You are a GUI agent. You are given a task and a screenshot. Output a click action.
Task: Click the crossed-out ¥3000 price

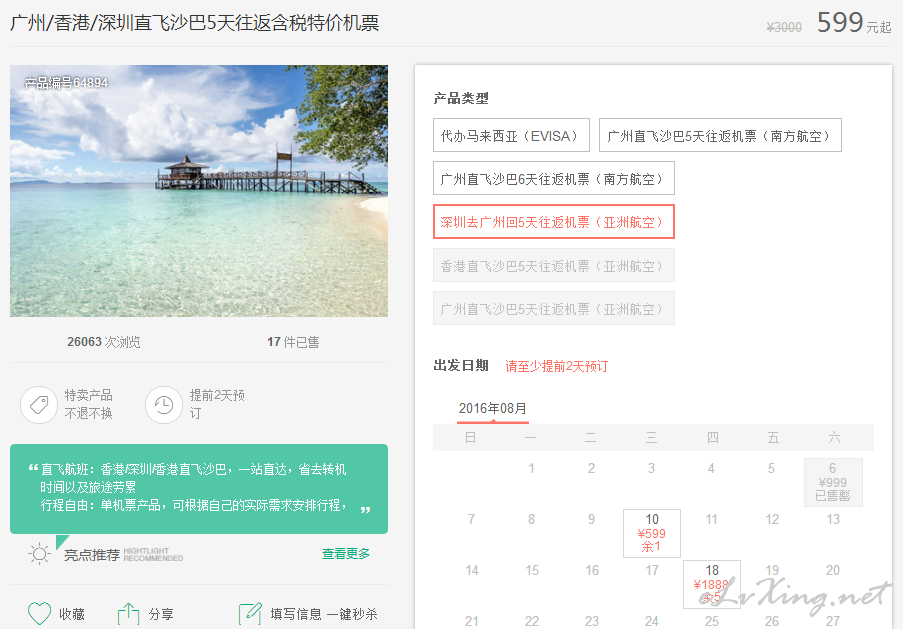[x=784, y=26]
